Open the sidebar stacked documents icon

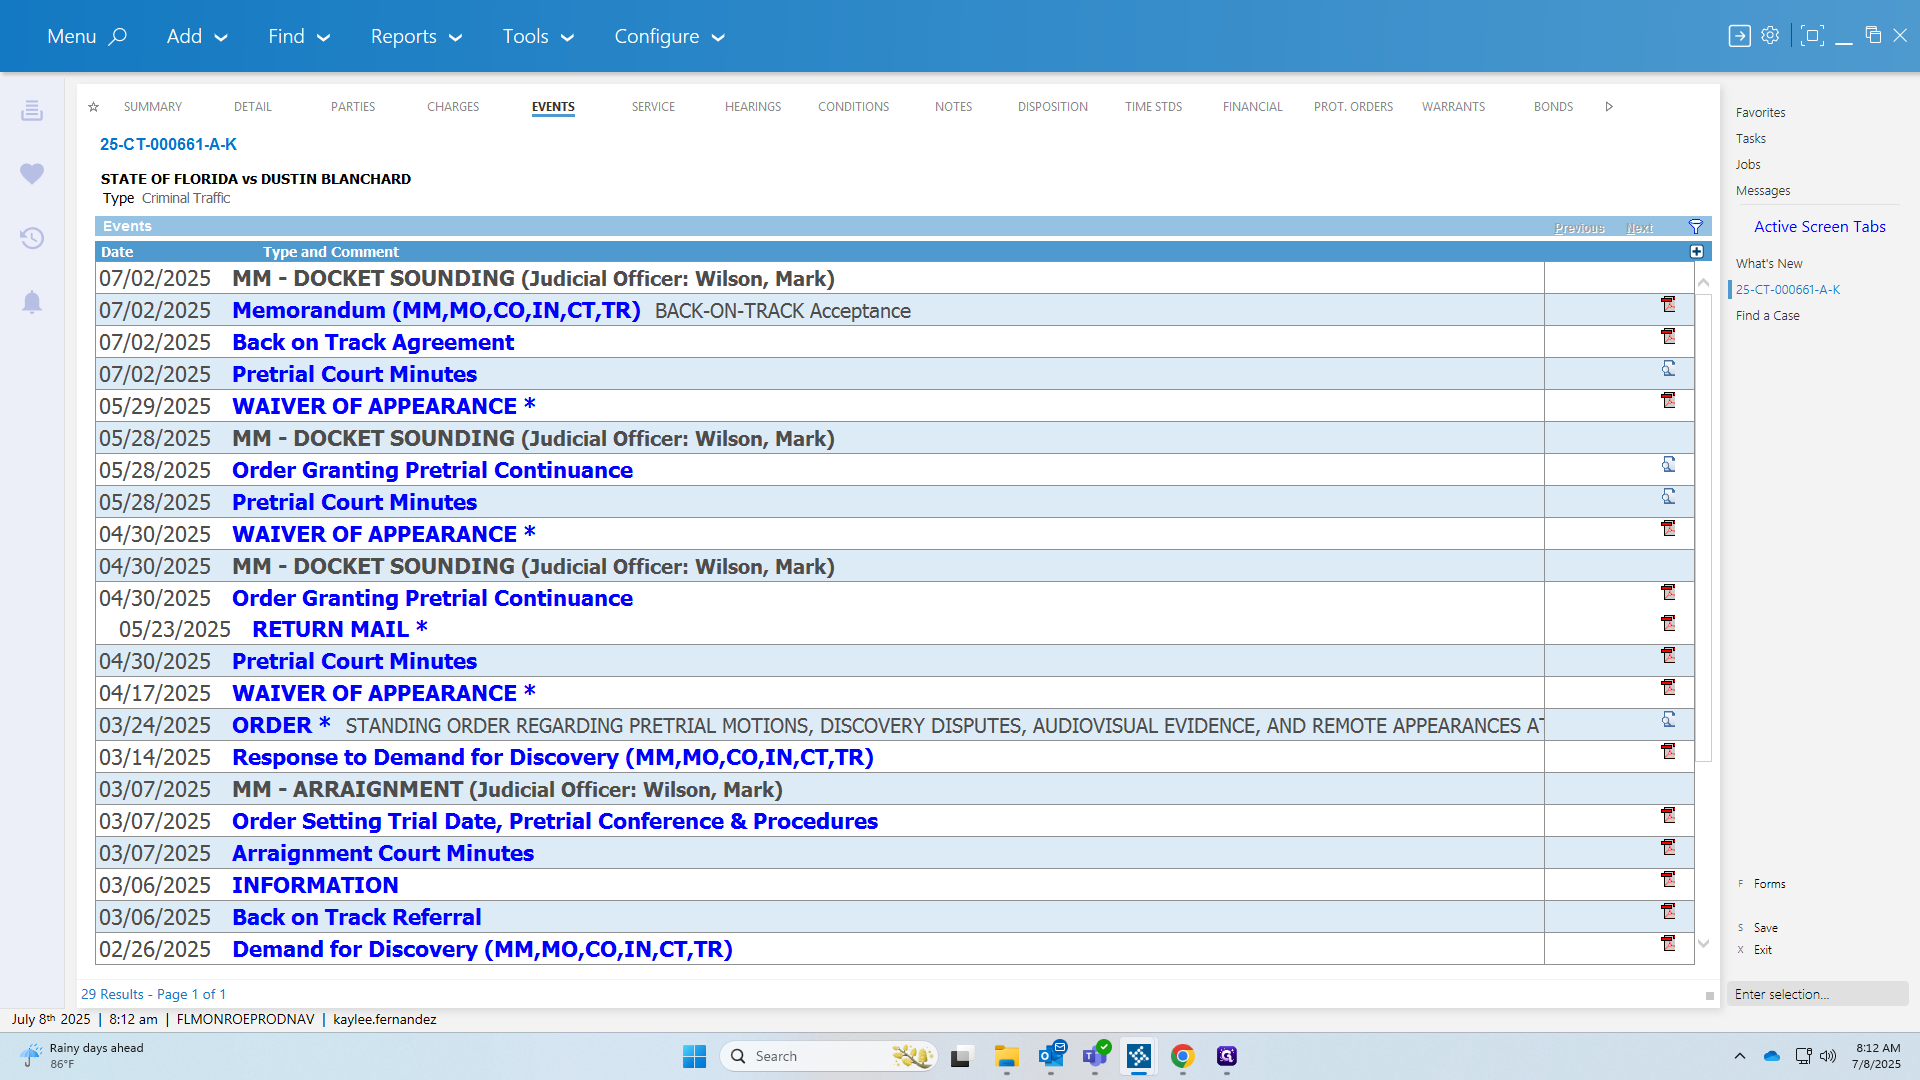coord(32,110)
